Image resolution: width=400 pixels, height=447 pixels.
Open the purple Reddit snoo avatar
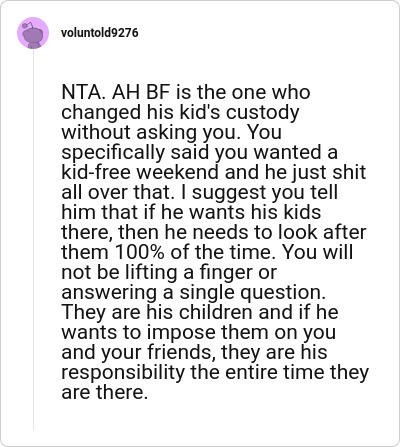(x=33, y=33)
